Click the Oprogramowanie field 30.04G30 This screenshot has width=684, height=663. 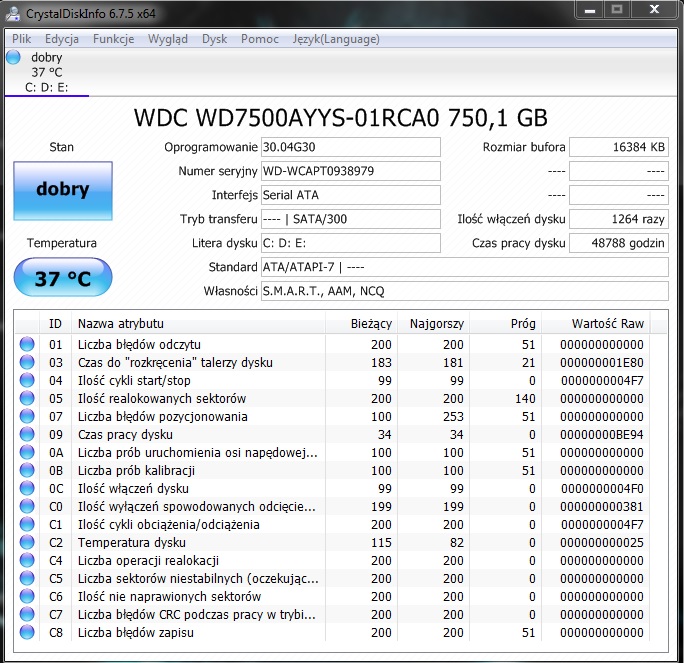pos(351,147)
